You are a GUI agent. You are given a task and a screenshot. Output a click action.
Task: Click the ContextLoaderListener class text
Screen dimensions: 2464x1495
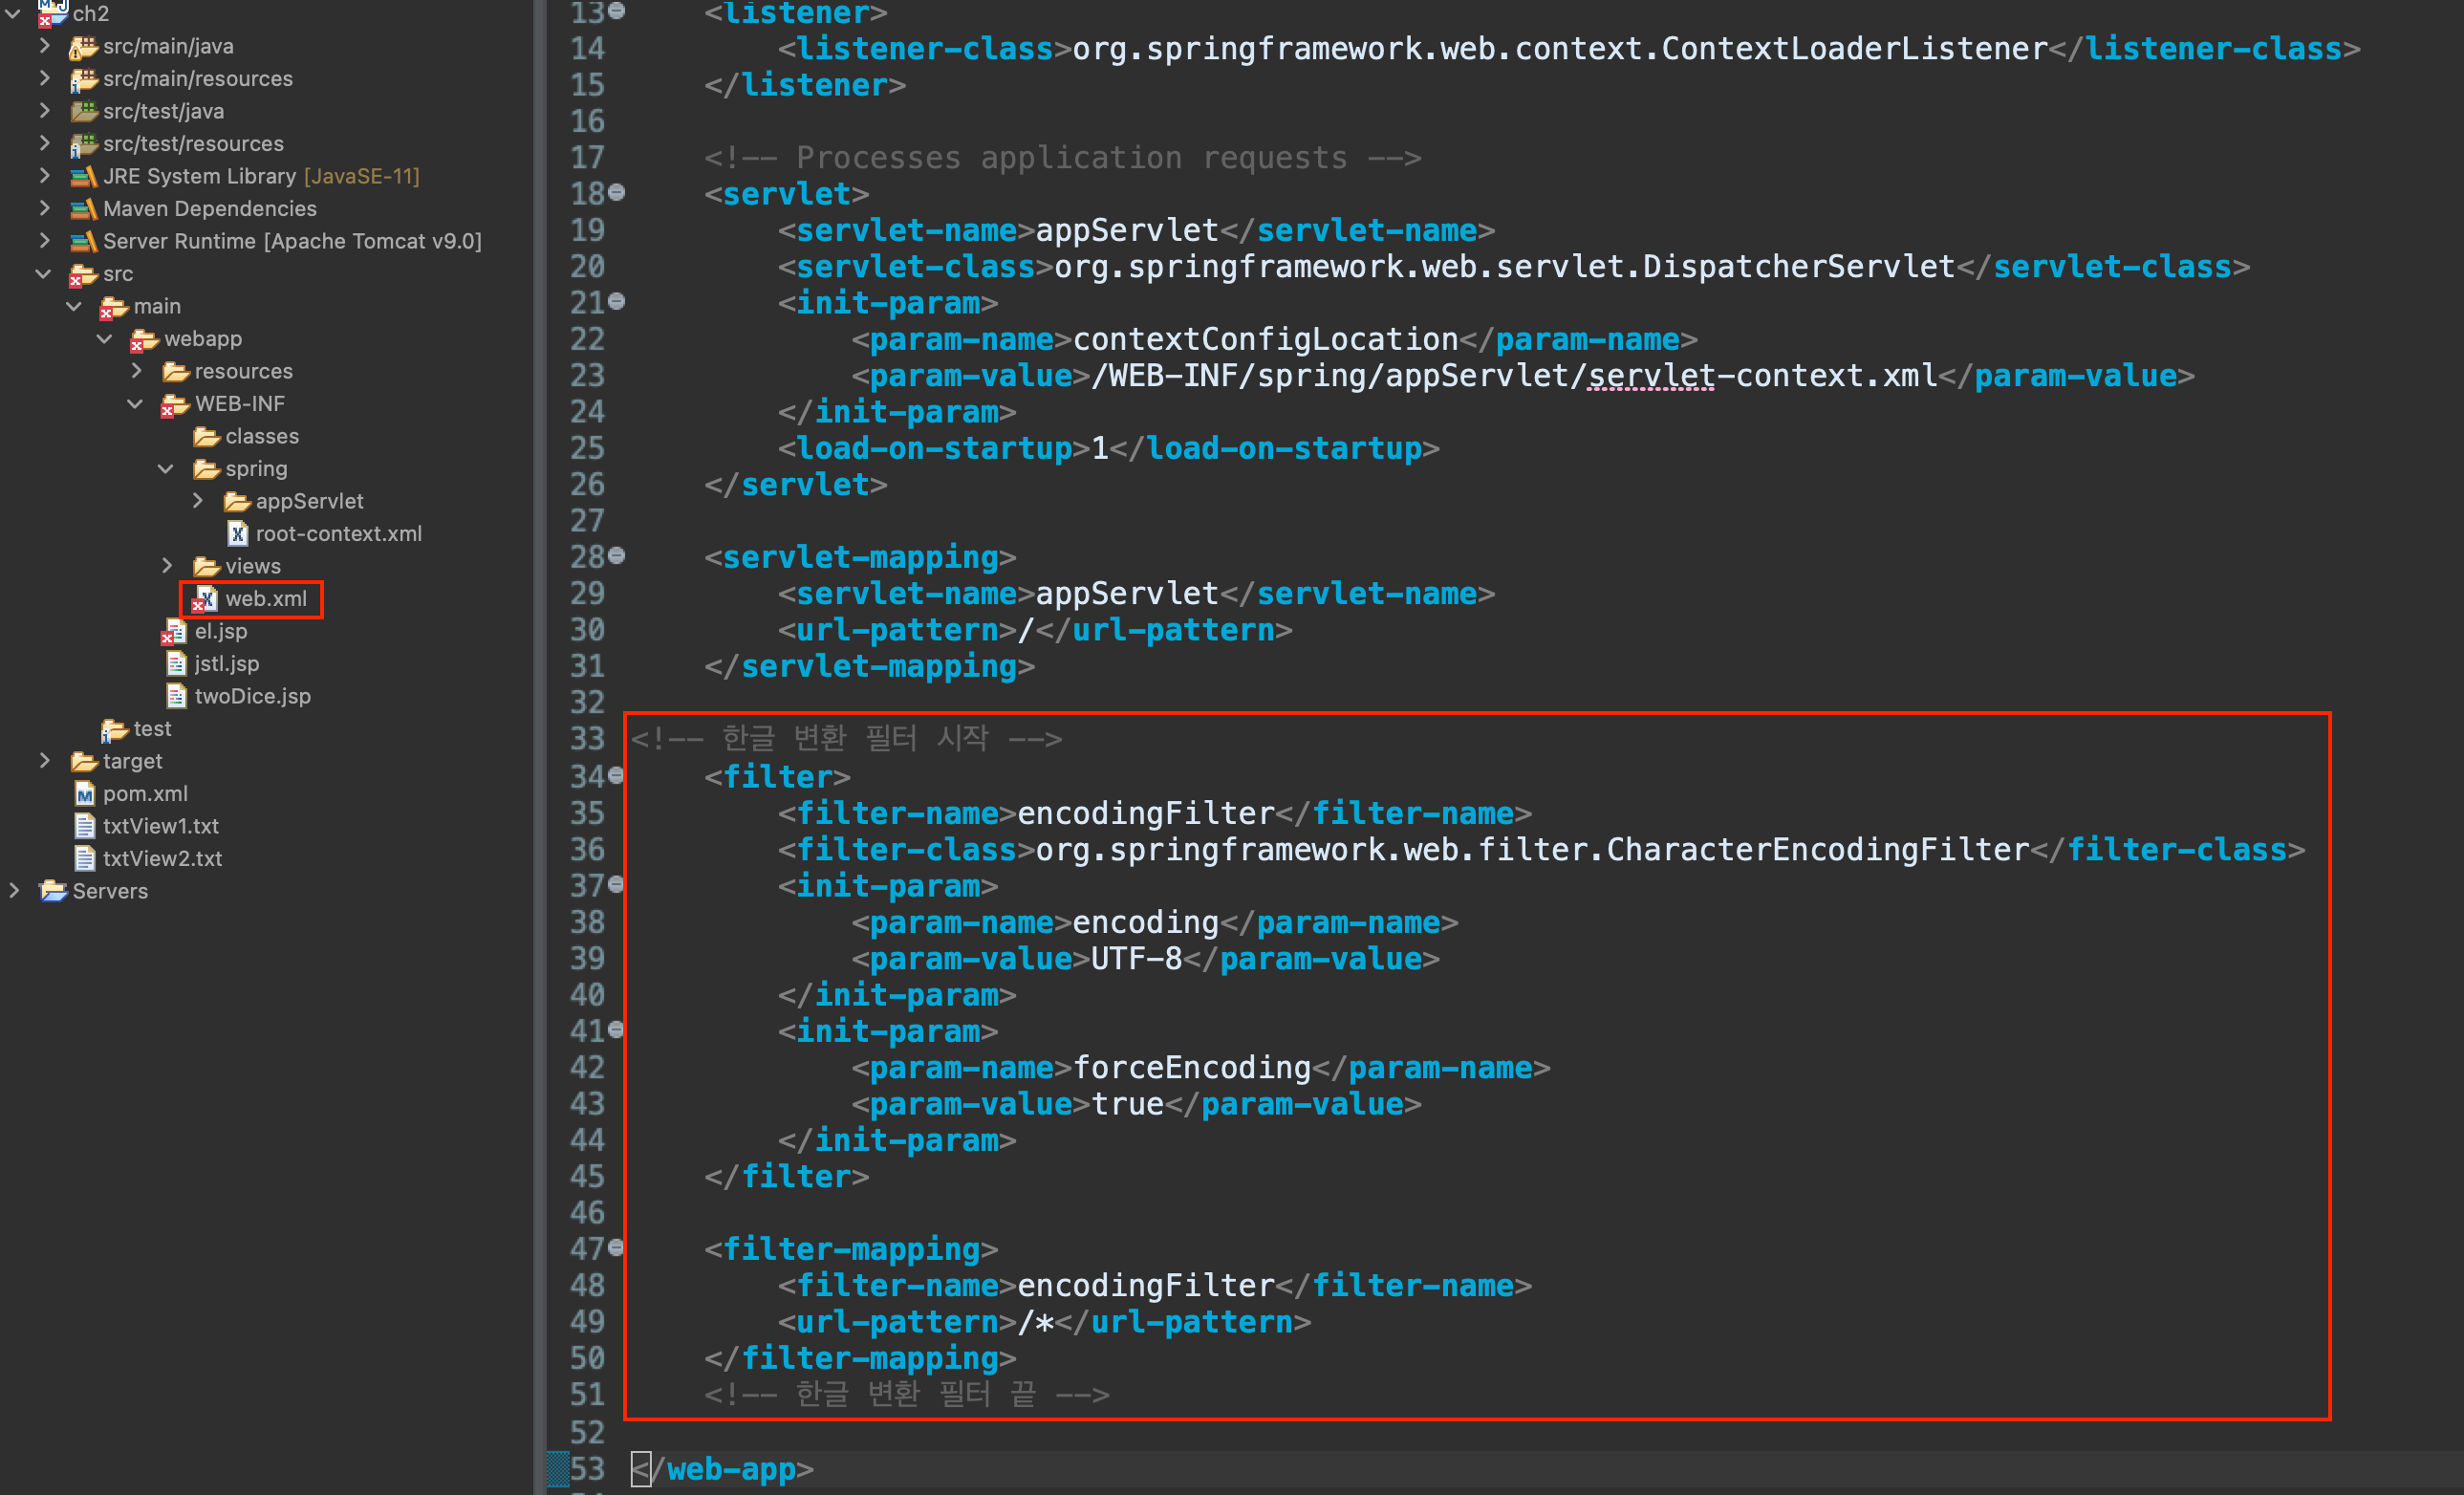(1854, 49)
